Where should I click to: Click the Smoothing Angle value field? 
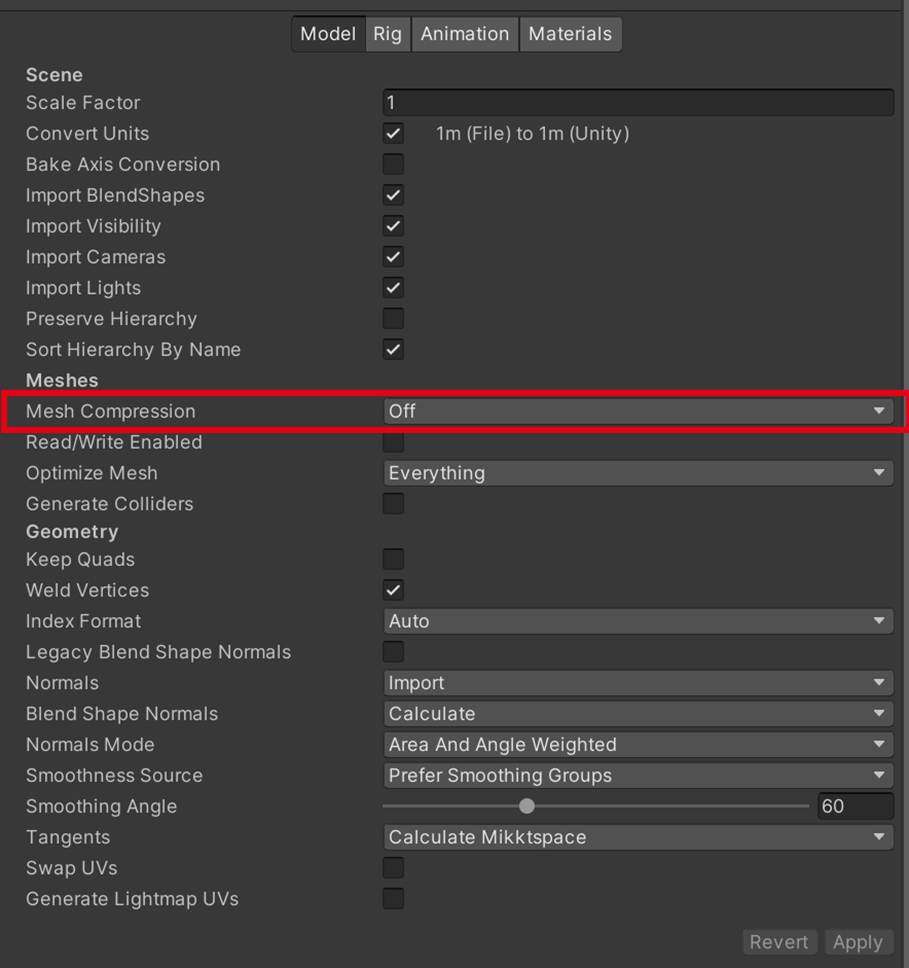(855, 806)
